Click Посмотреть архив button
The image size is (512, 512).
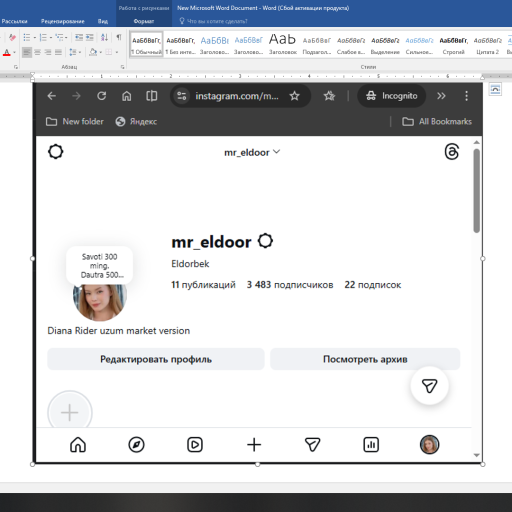[x=365, y=359]
